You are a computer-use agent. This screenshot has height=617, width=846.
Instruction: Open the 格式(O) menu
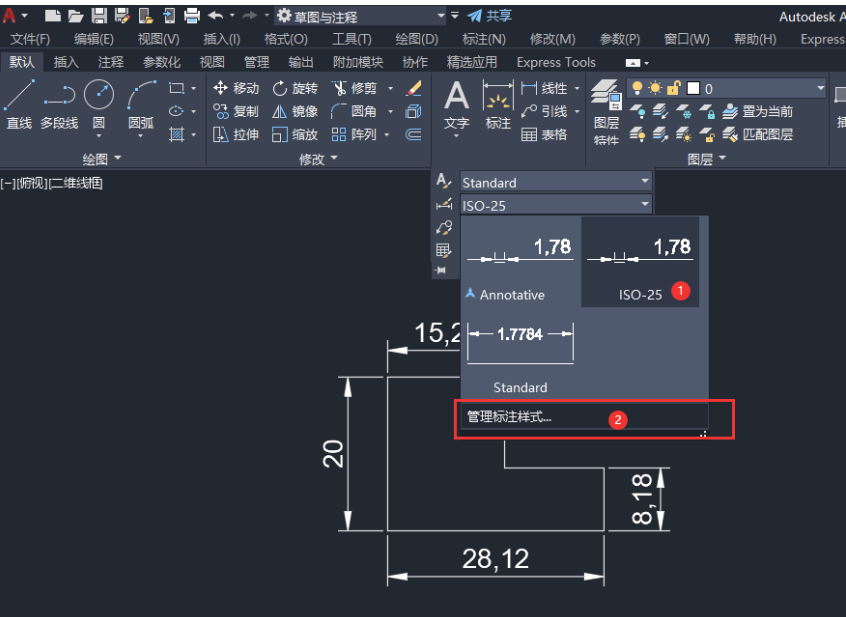pos(286,39)
